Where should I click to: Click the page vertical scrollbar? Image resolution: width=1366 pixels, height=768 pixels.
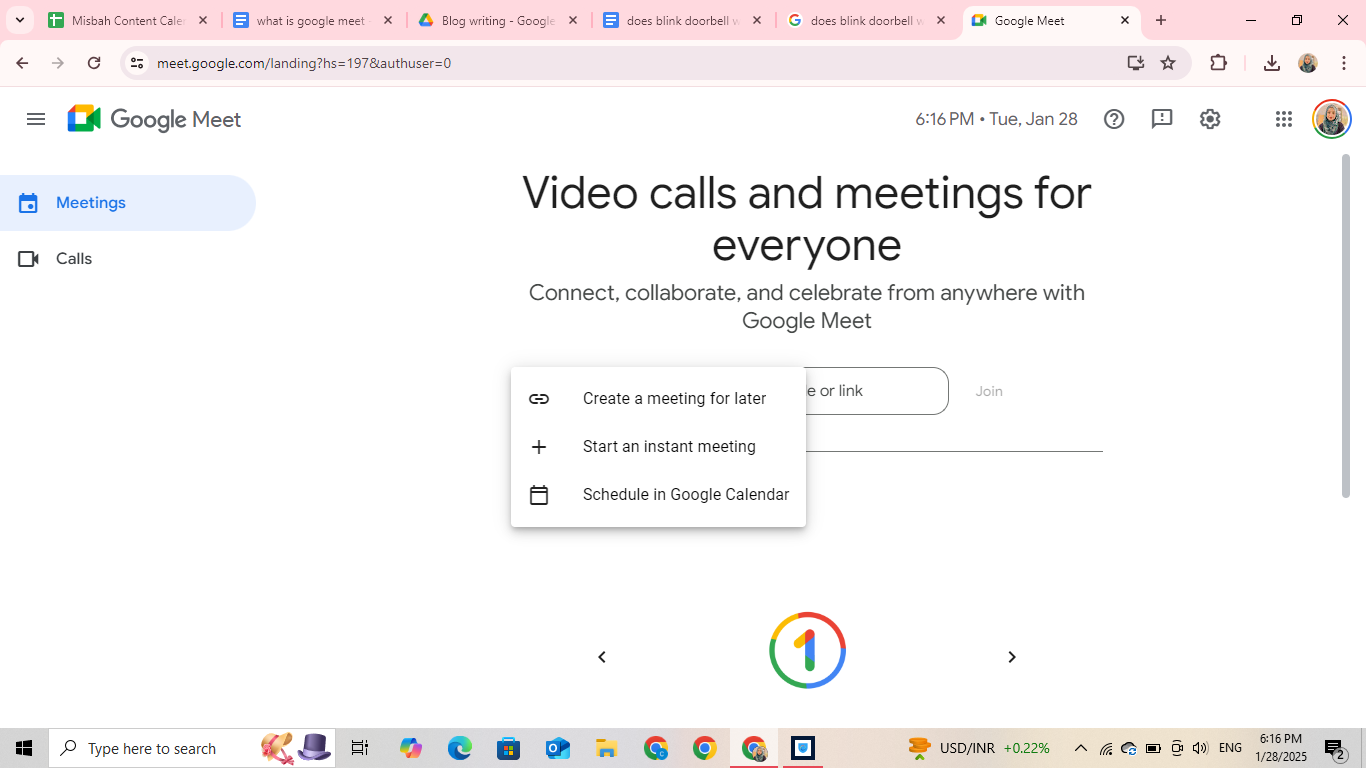click(1346, 325)
